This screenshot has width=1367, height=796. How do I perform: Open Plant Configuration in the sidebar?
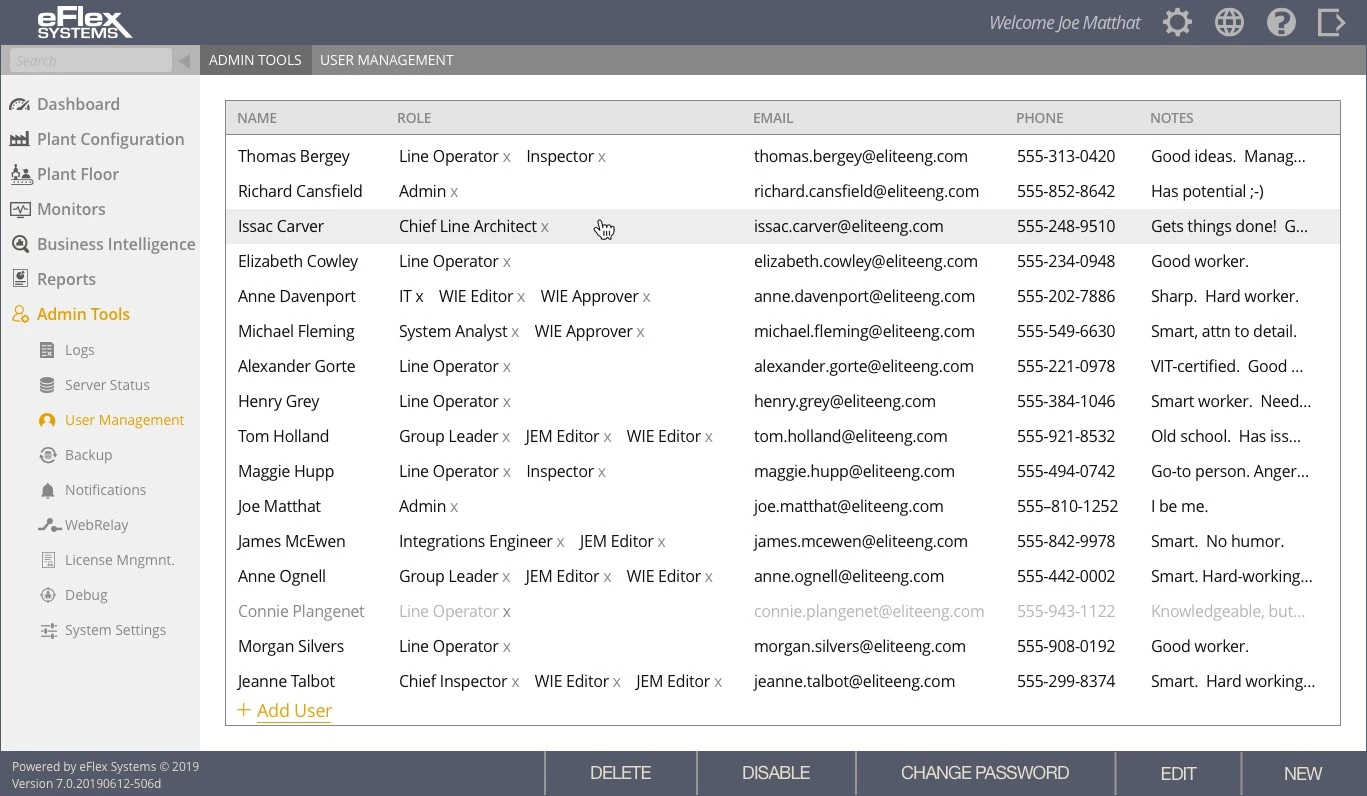click(x=110, y=139)
